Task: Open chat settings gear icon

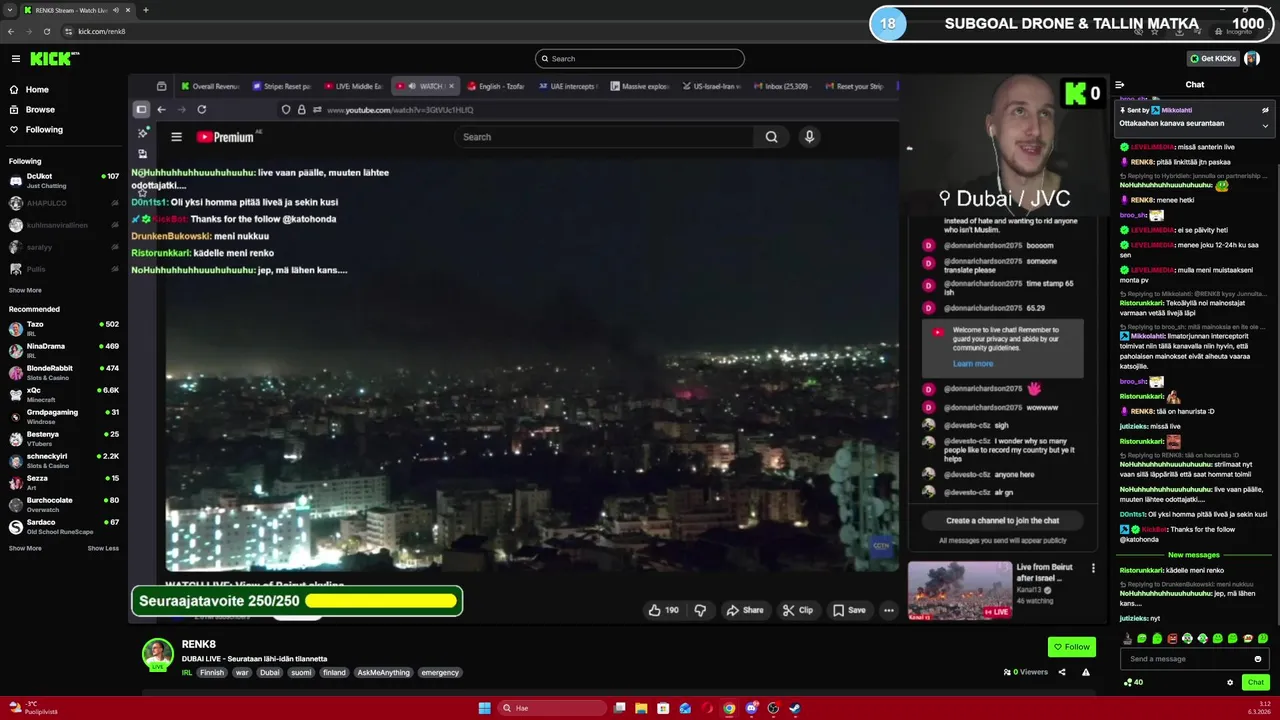Action: pos(1230,683)
